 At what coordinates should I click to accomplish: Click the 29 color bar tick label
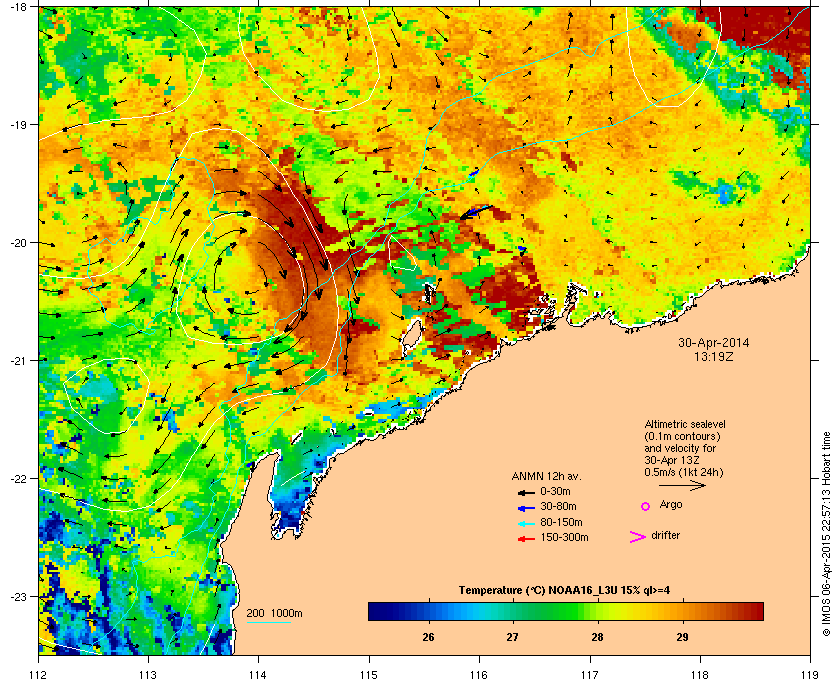[682, 637]
